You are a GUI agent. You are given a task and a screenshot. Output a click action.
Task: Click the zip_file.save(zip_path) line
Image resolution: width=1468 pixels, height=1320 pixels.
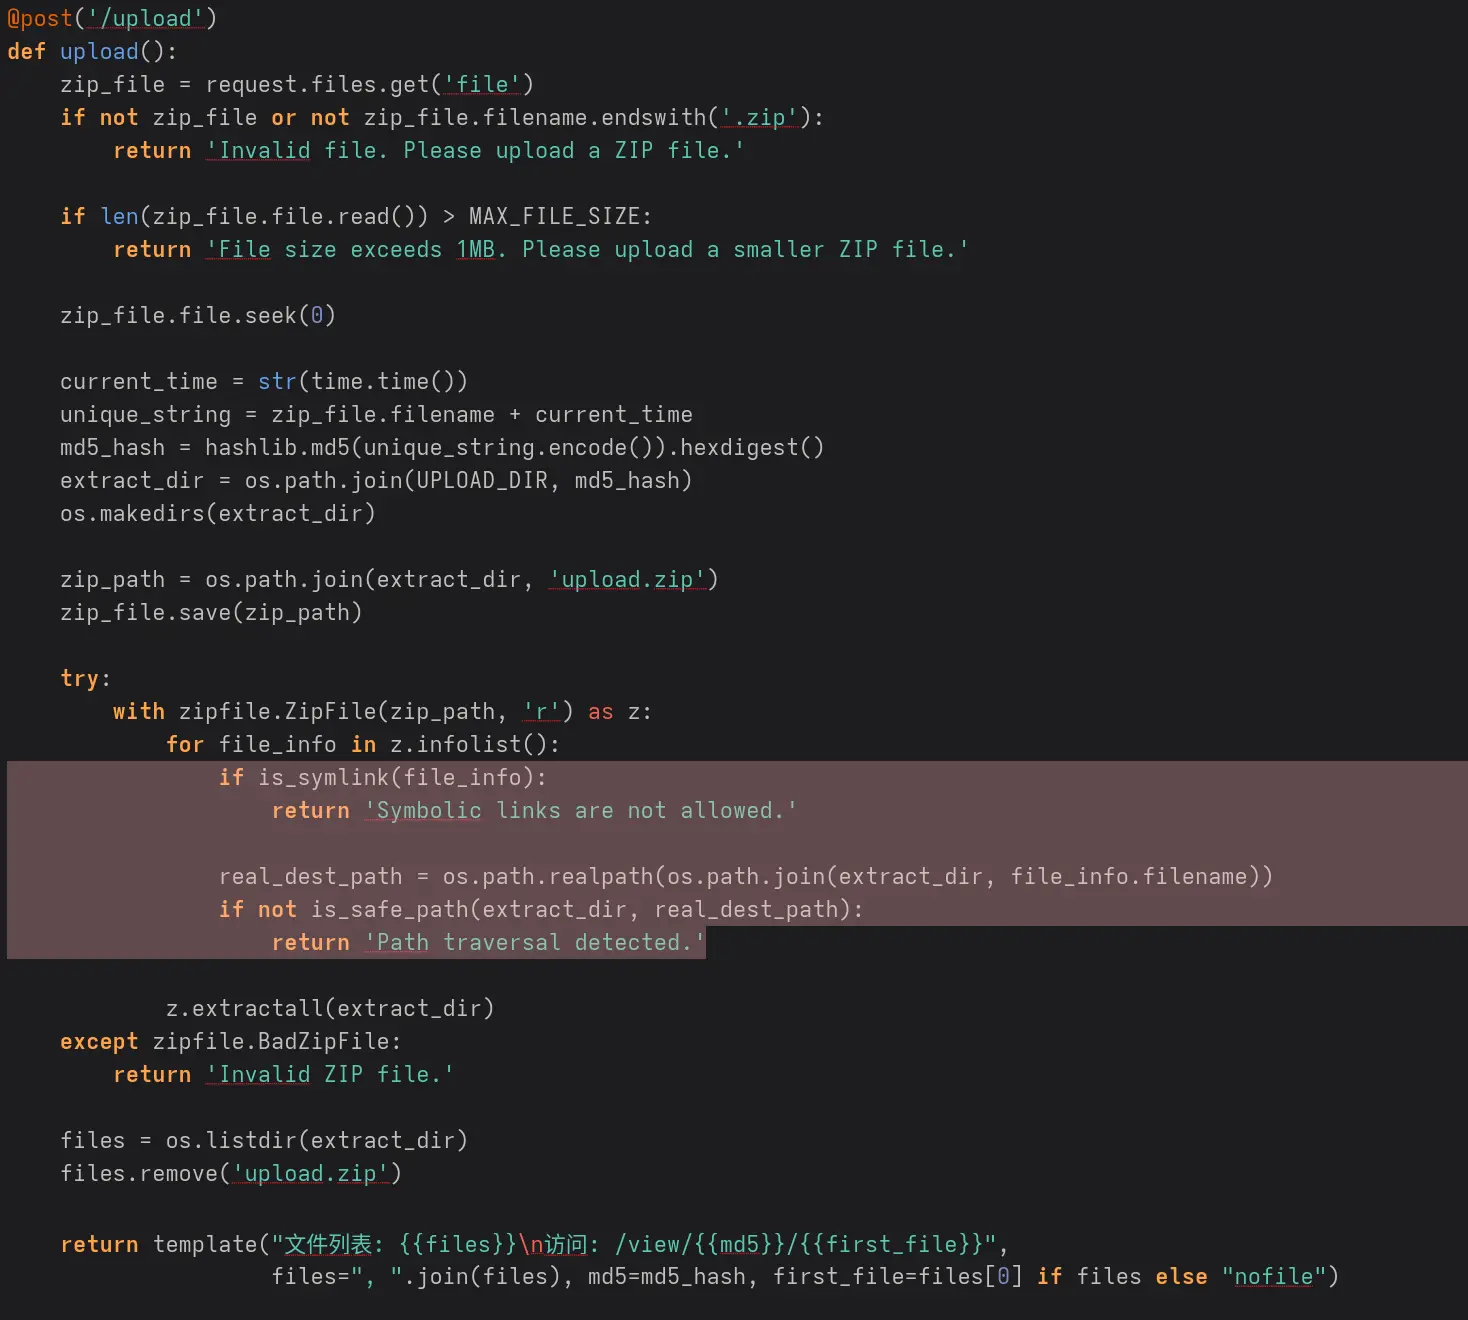pyautogui.click(x=210, y=613)
